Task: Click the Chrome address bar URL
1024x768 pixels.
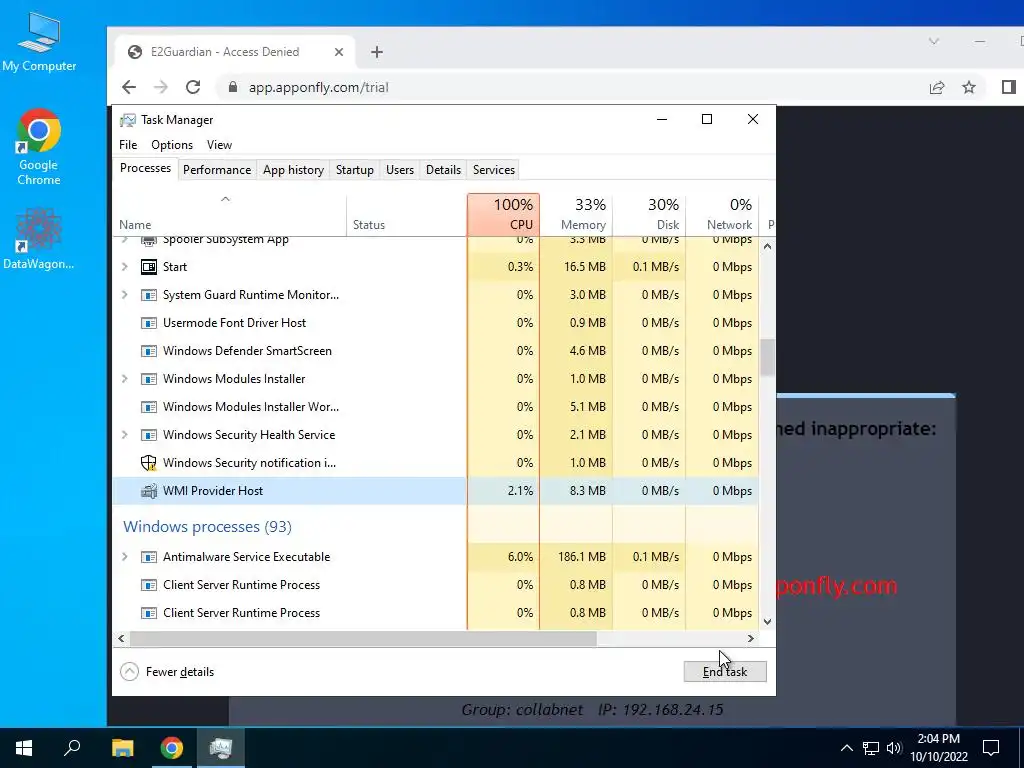Action: pyautogui.click(x=319, y=87)
